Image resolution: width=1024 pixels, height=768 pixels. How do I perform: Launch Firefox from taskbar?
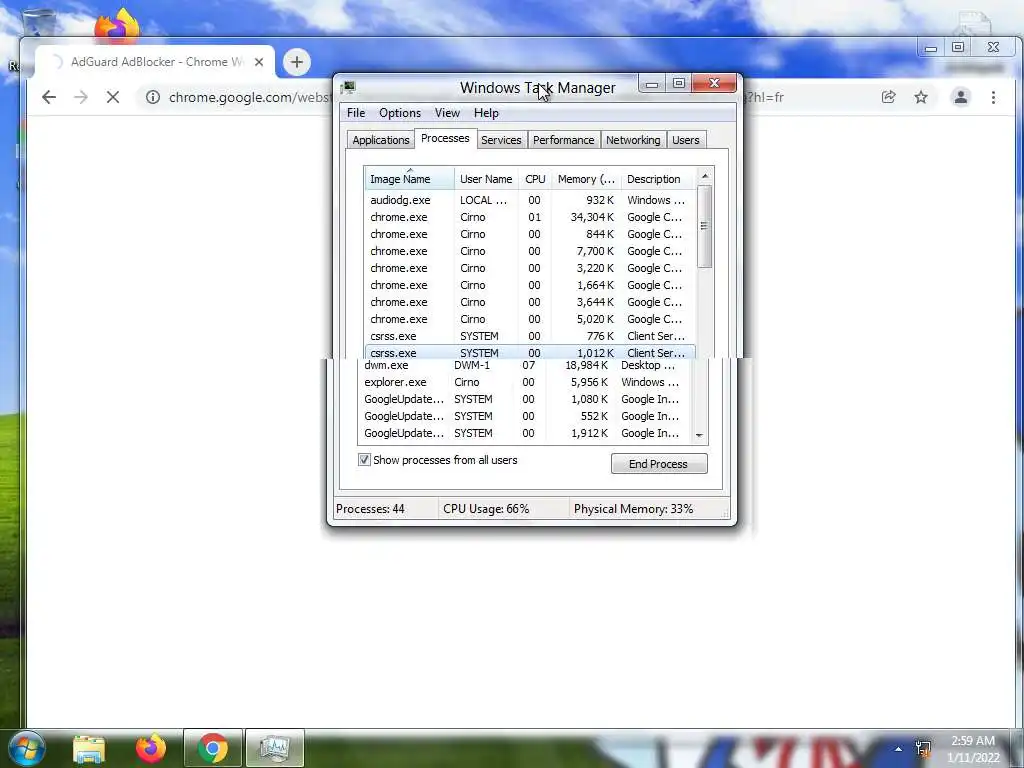(x=151, y=748)
